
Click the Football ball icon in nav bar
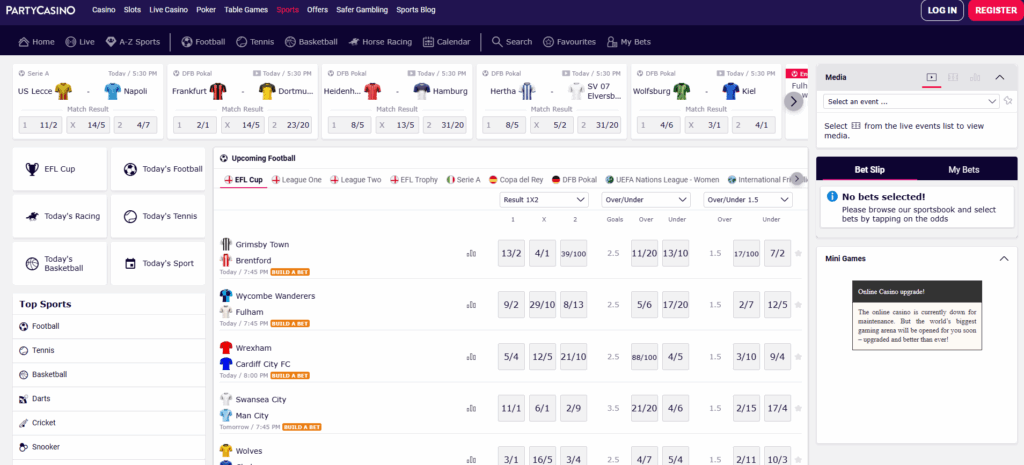(187, 42)
